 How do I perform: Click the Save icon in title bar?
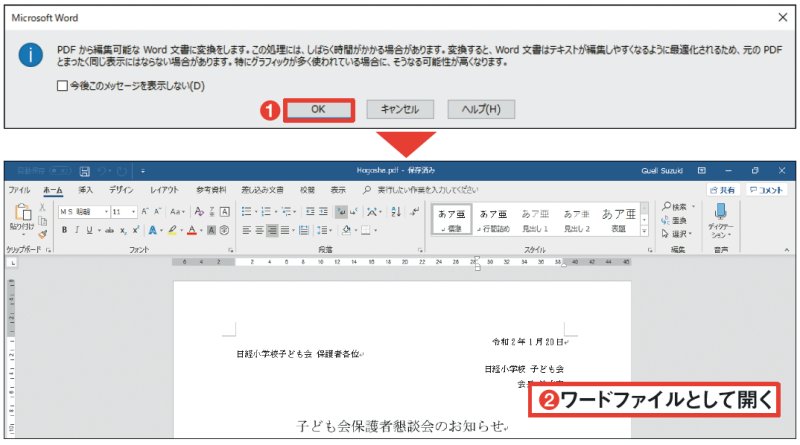pos(84,171)
